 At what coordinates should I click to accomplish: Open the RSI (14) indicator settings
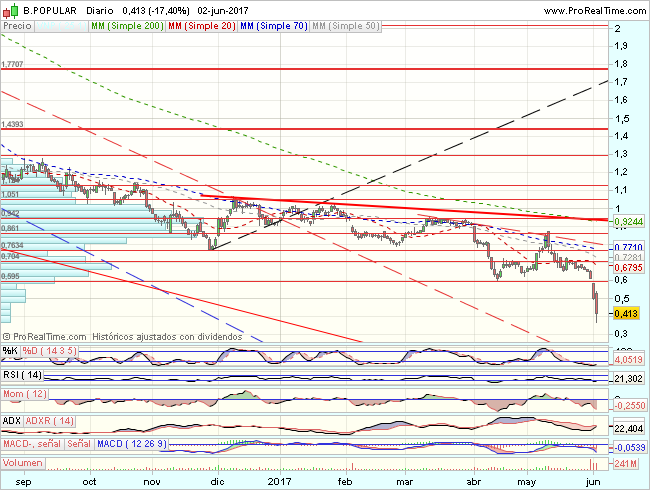[21, 374]
